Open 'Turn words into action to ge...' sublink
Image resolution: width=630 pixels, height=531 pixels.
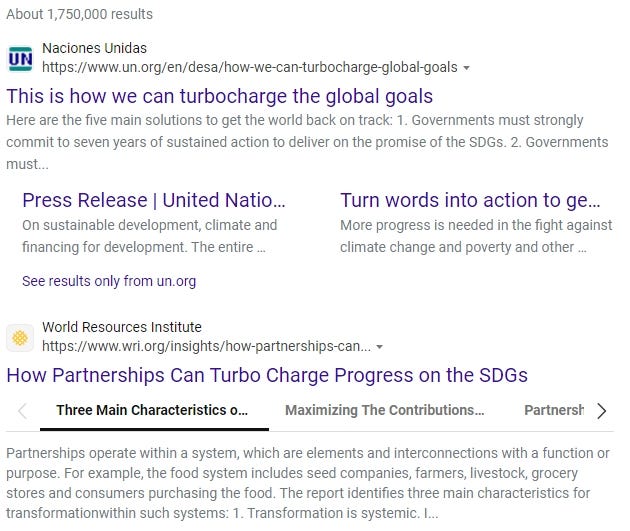coord(470,200)
